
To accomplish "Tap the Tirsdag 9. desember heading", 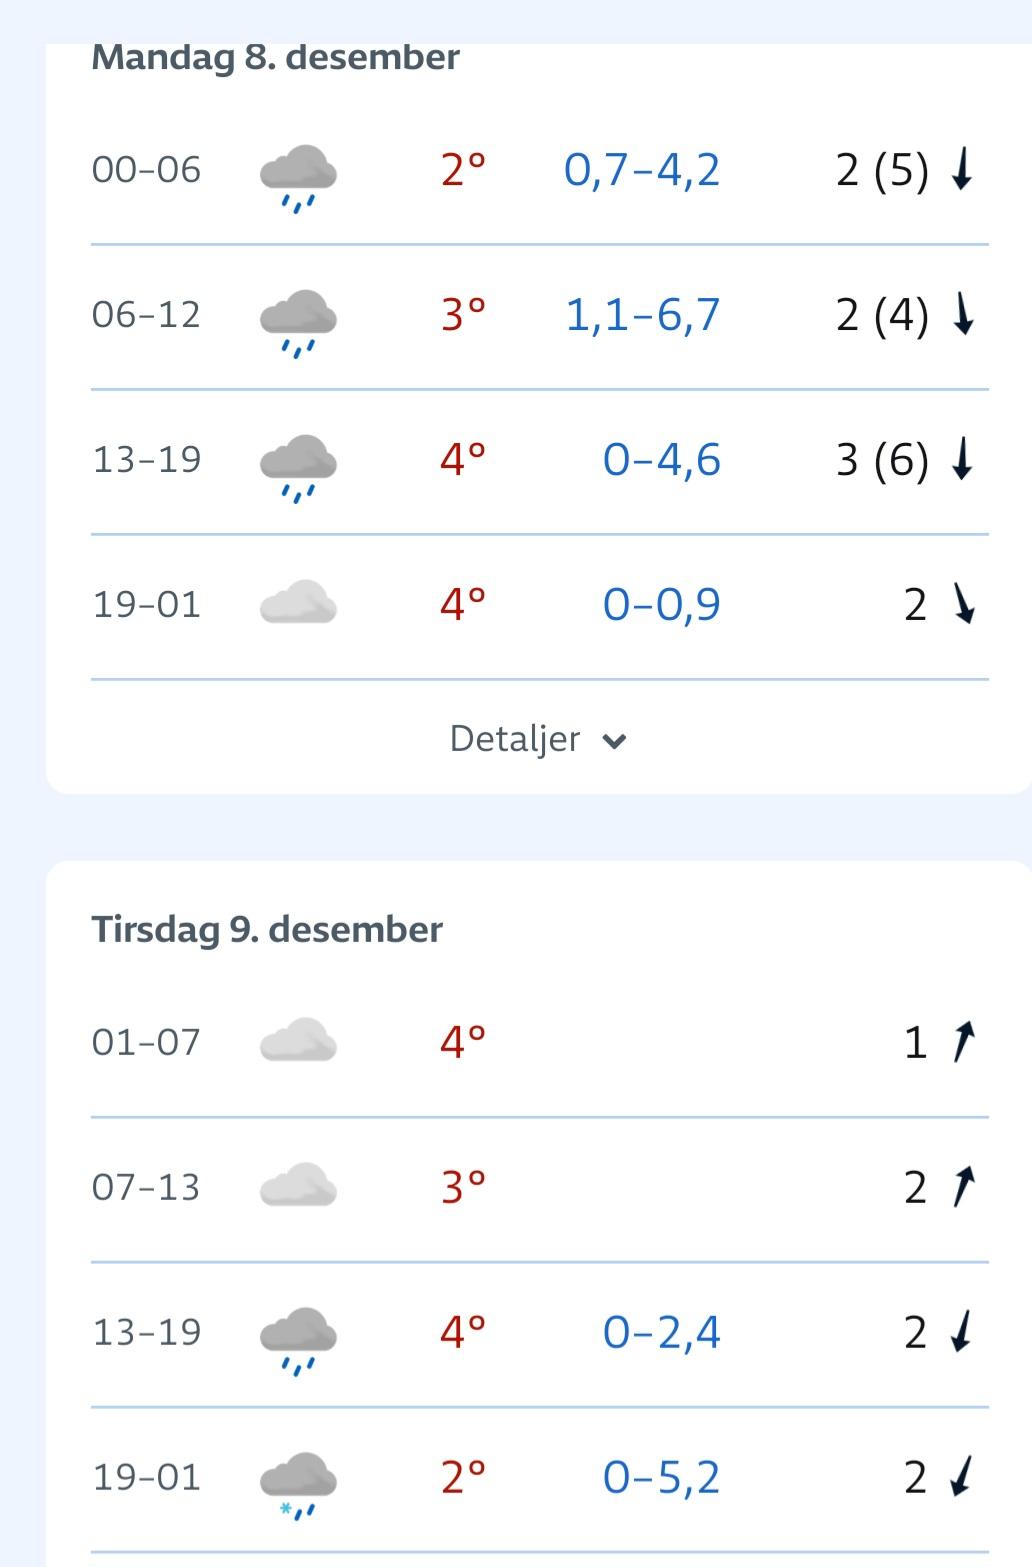I will [267, 929].
